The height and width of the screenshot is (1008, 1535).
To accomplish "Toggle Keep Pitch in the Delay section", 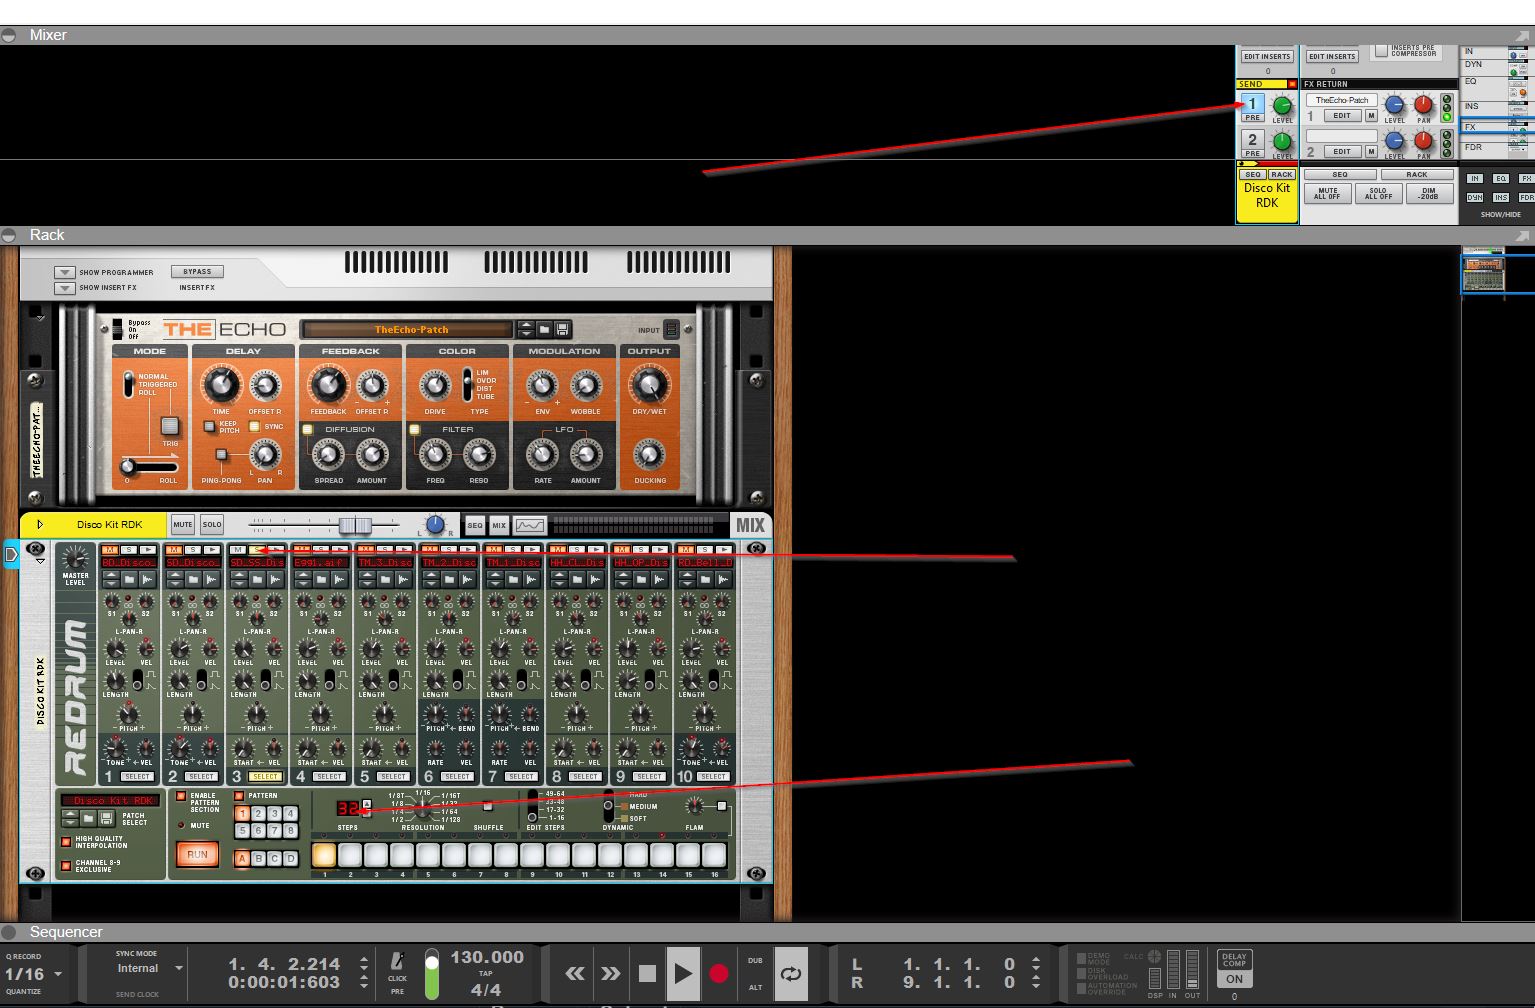I will [x=209, y=426].
